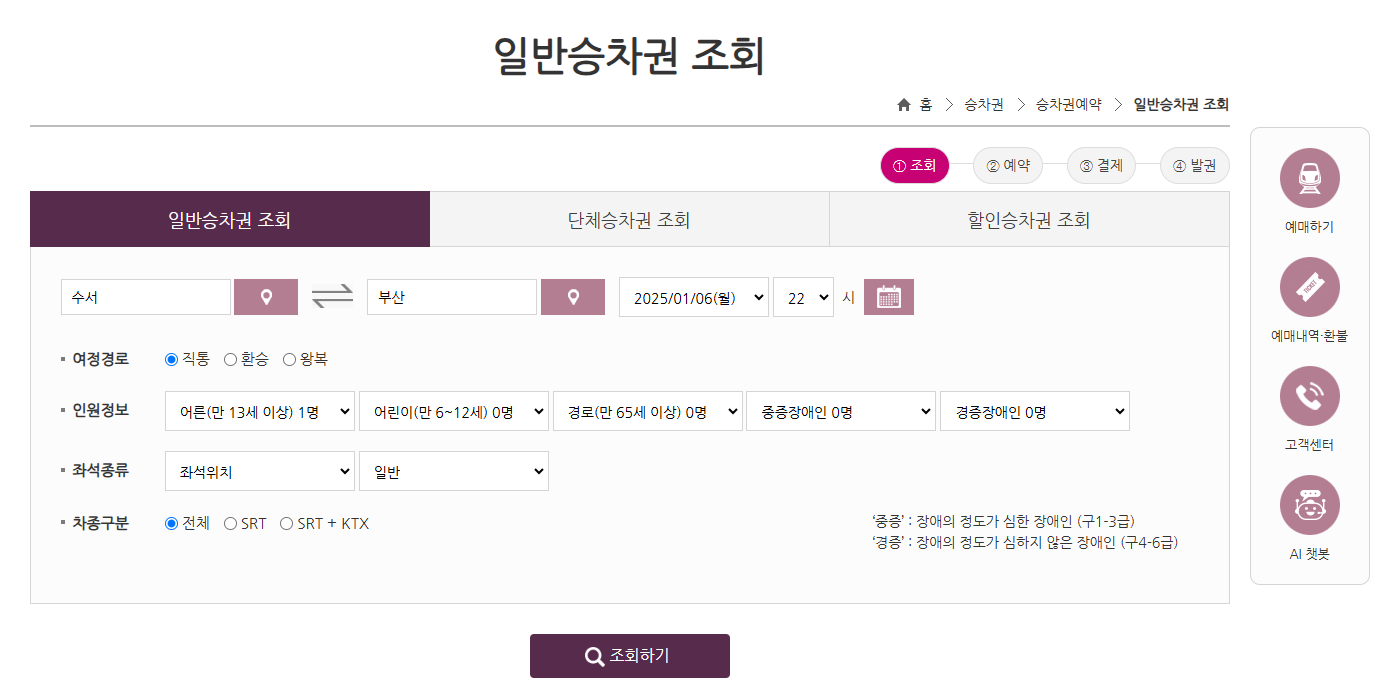Launch the AI 챗봇 assistant
The height and width of the screenshot is (692, 1381).
point(1309,505)
